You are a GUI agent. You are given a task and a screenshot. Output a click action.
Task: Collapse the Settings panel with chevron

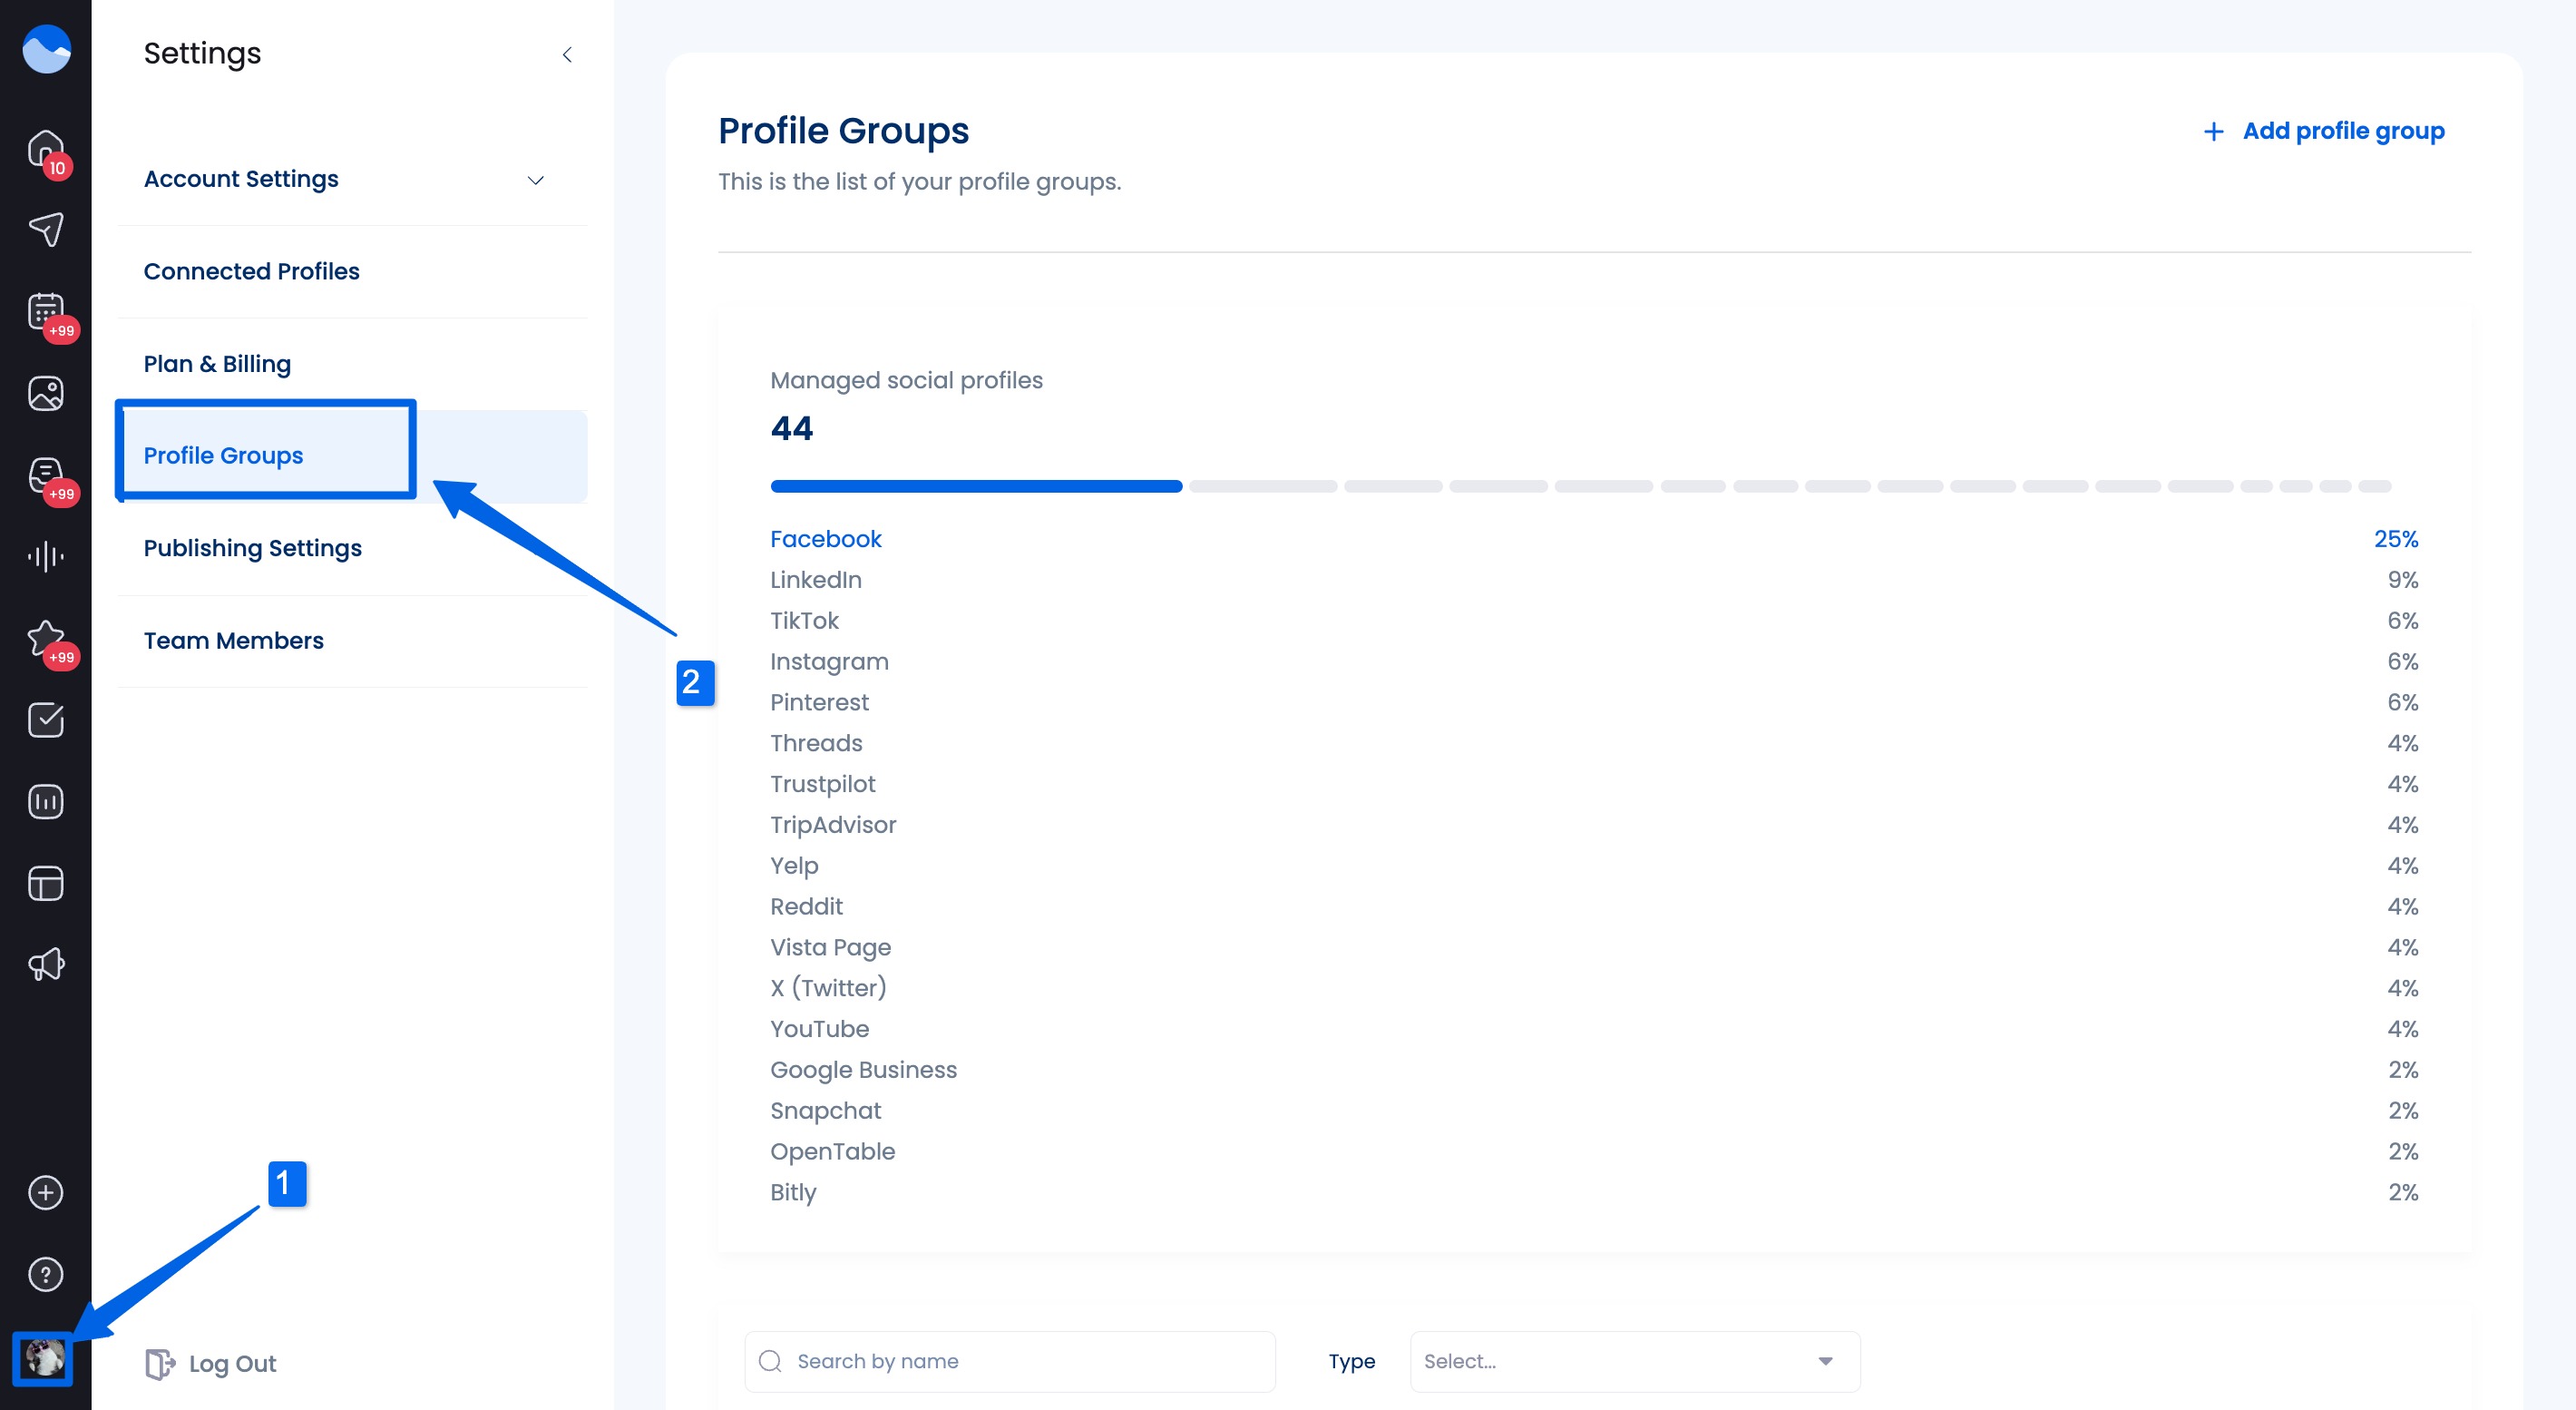click(567, 55)
